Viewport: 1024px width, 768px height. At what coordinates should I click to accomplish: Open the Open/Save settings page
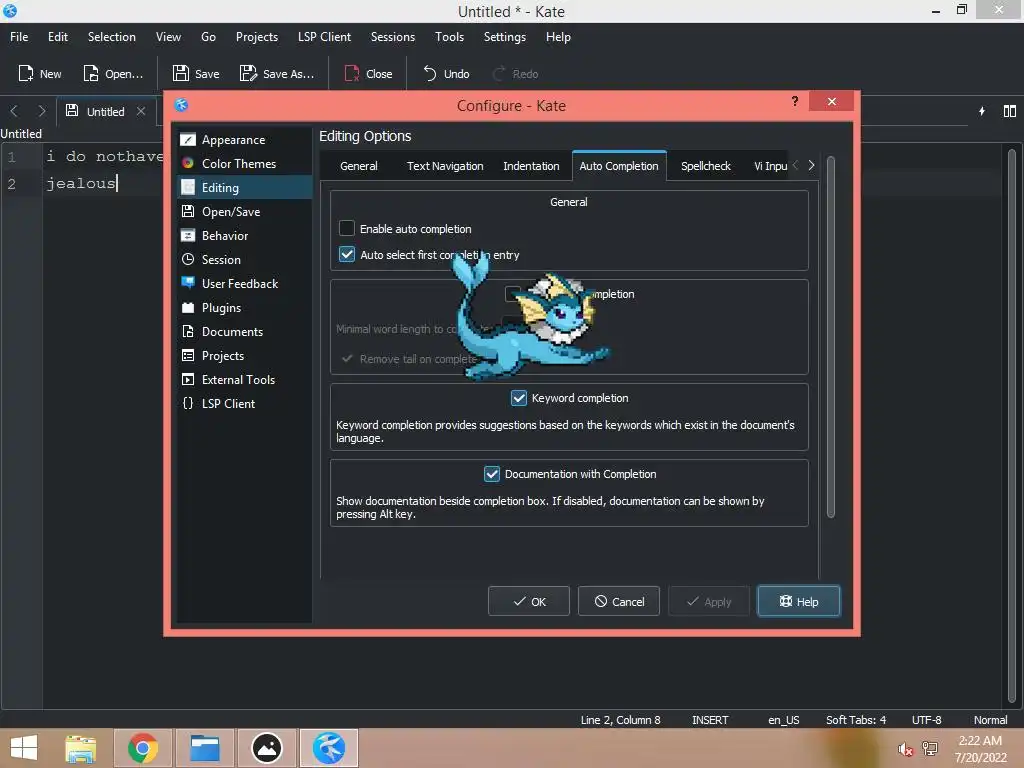(x=244, y=212)
